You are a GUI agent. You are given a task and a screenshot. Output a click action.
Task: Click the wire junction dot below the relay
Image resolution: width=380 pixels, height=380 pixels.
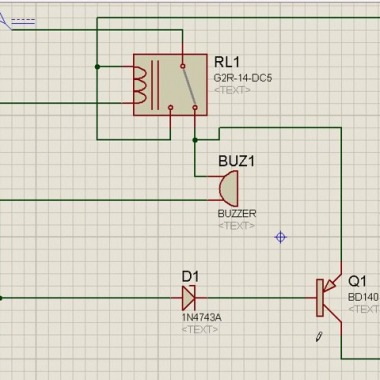pos(195,140)
